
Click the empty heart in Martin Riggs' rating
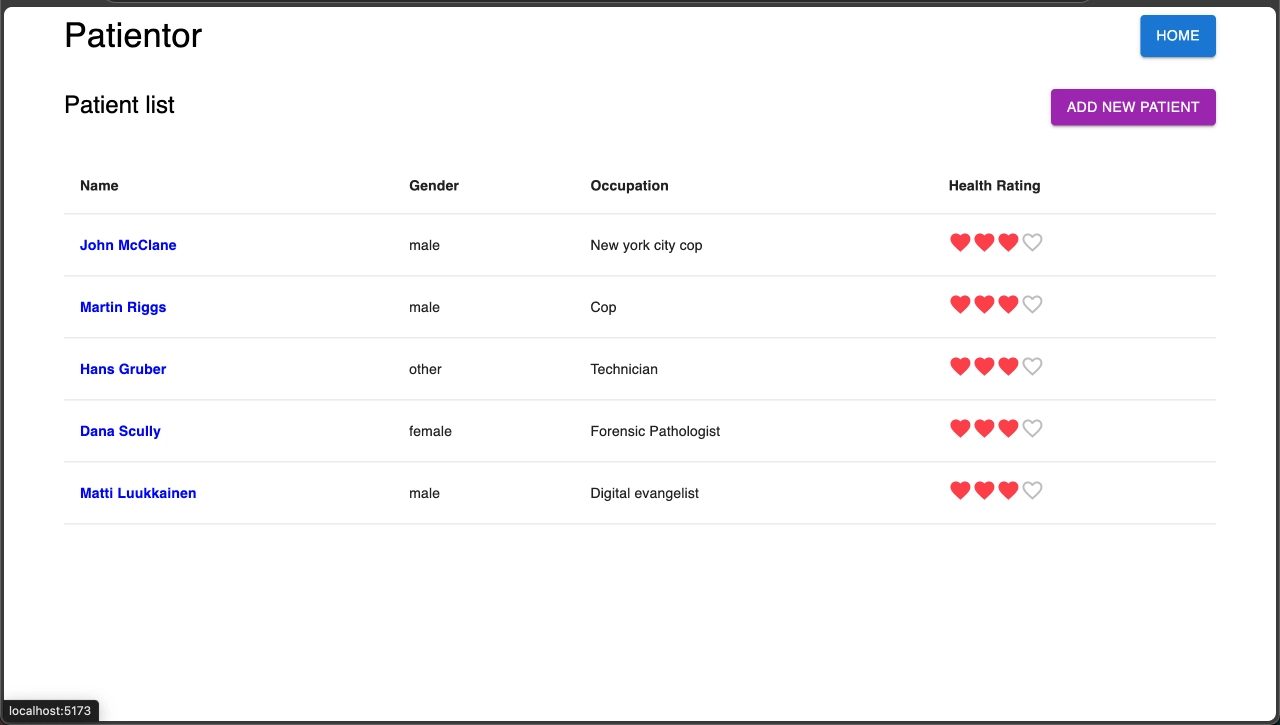coord(1032,303)
